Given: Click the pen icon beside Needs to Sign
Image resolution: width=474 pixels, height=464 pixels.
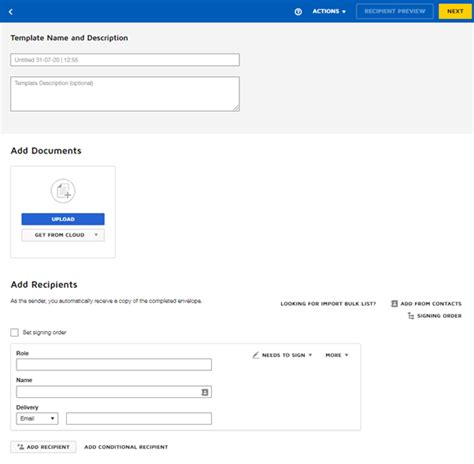Looking at the screenshot, I should (x=256, y=355).
